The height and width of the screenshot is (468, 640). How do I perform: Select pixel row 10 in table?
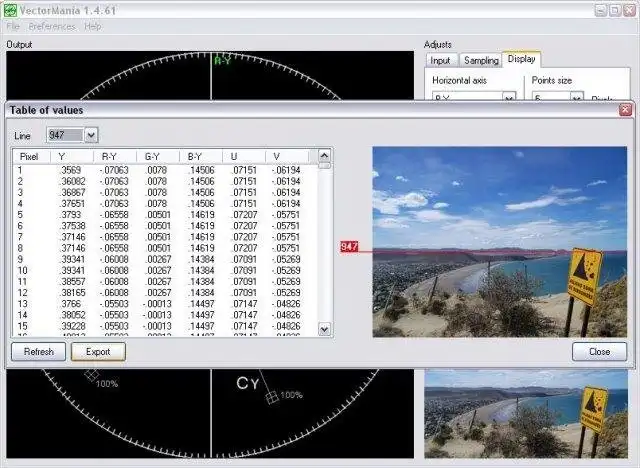click(x=165, y=271)
